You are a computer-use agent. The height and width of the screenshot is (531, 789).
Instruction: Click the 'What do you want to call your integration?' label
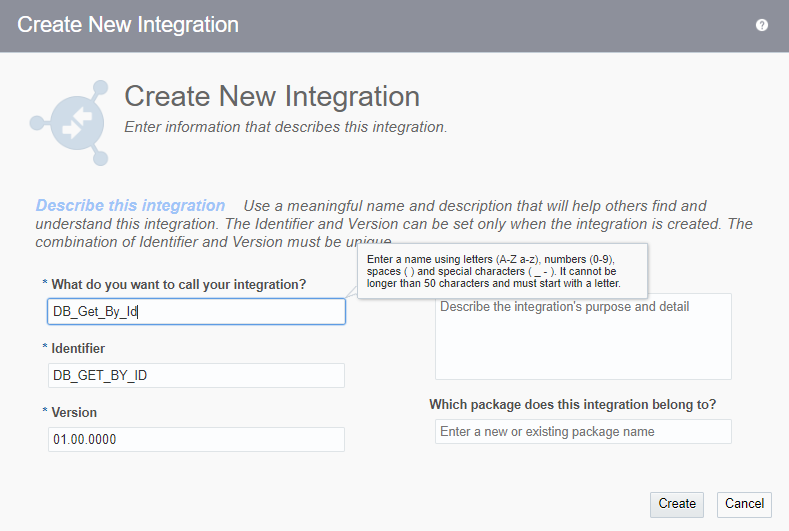178,285
